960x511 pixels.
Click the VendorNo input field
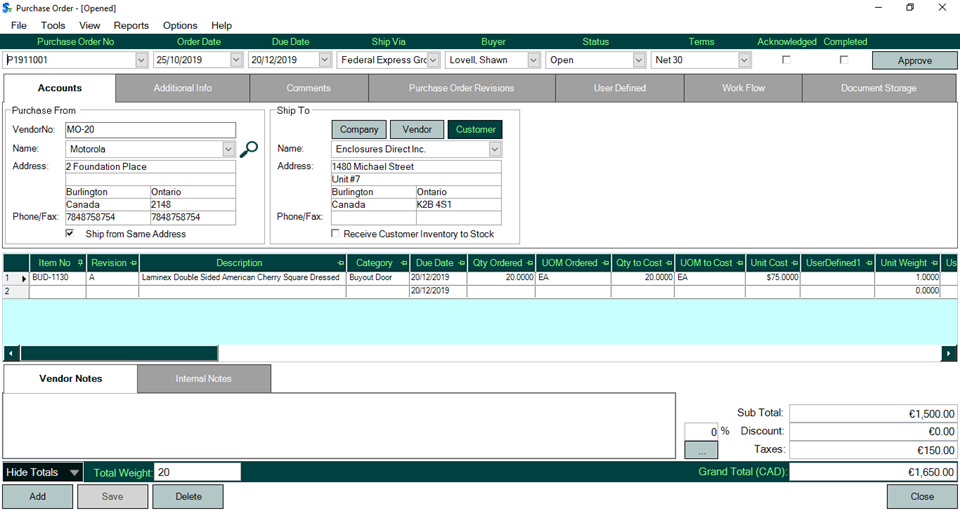(150, 130)
